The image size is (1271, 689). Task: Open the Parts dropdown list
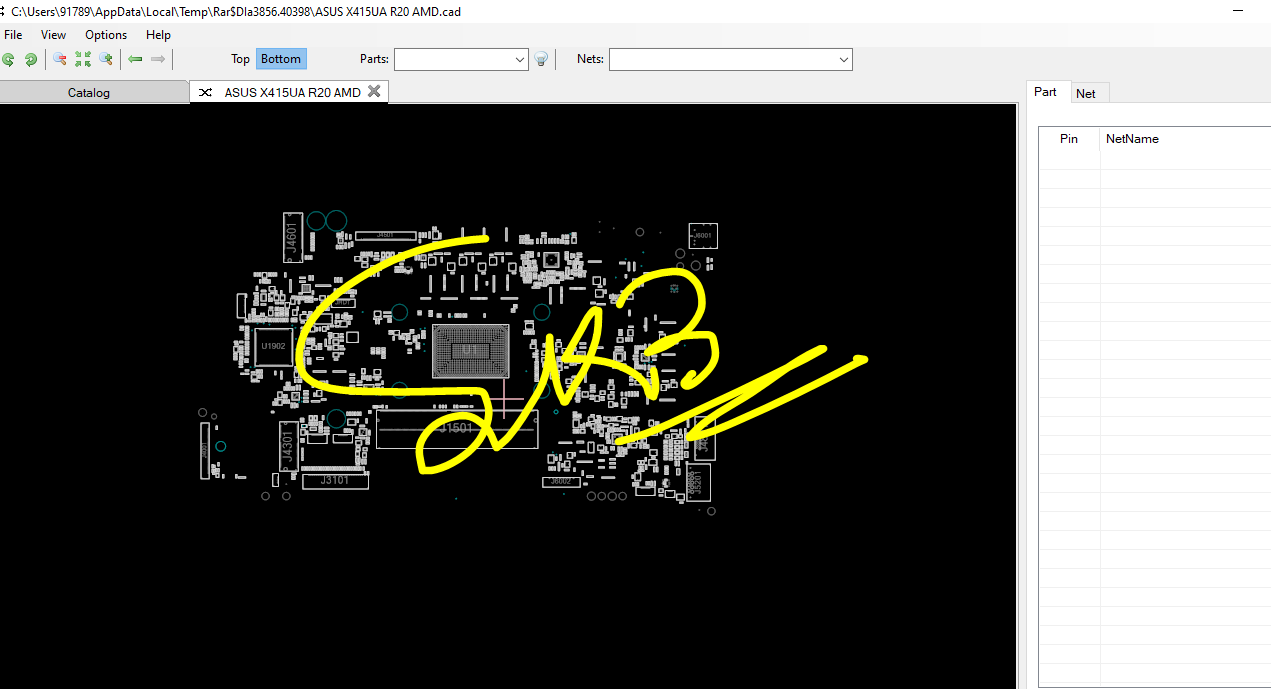coord(520,60)
